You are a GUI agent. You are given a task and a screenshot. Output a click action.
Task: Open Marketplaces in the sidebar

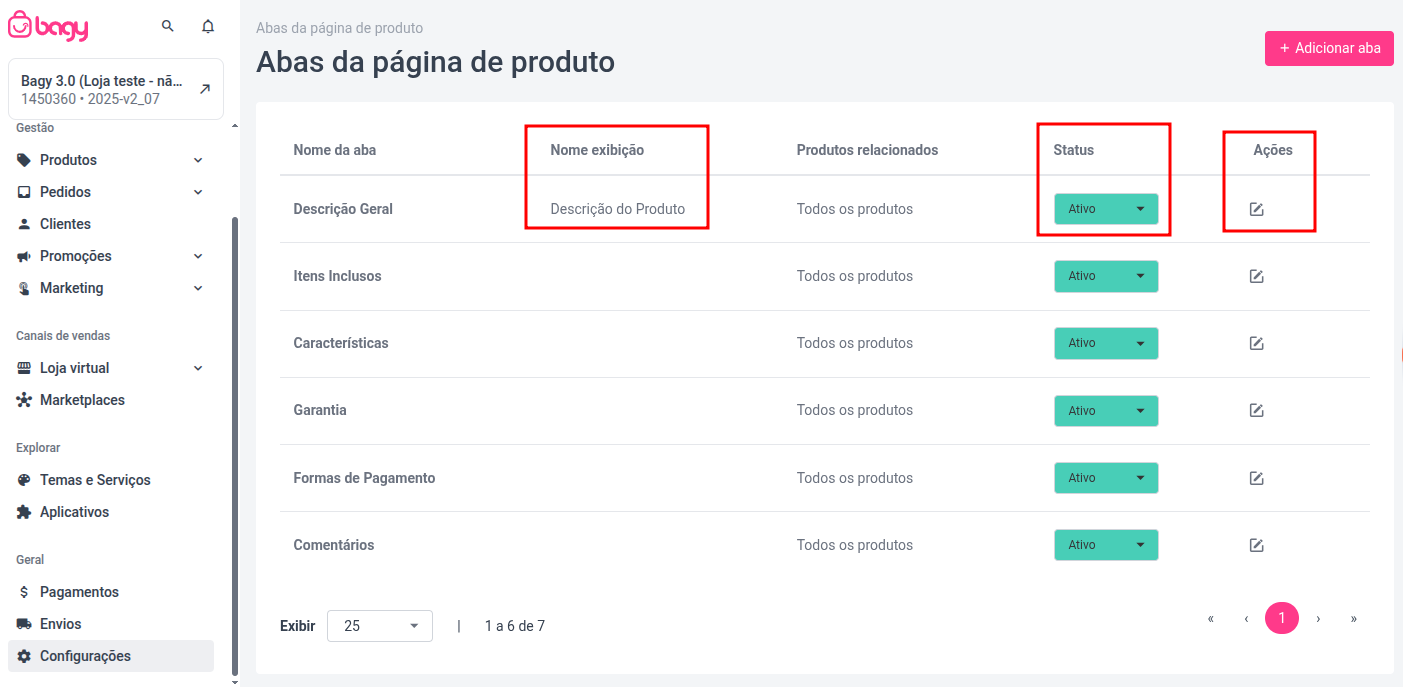point(82,400)
